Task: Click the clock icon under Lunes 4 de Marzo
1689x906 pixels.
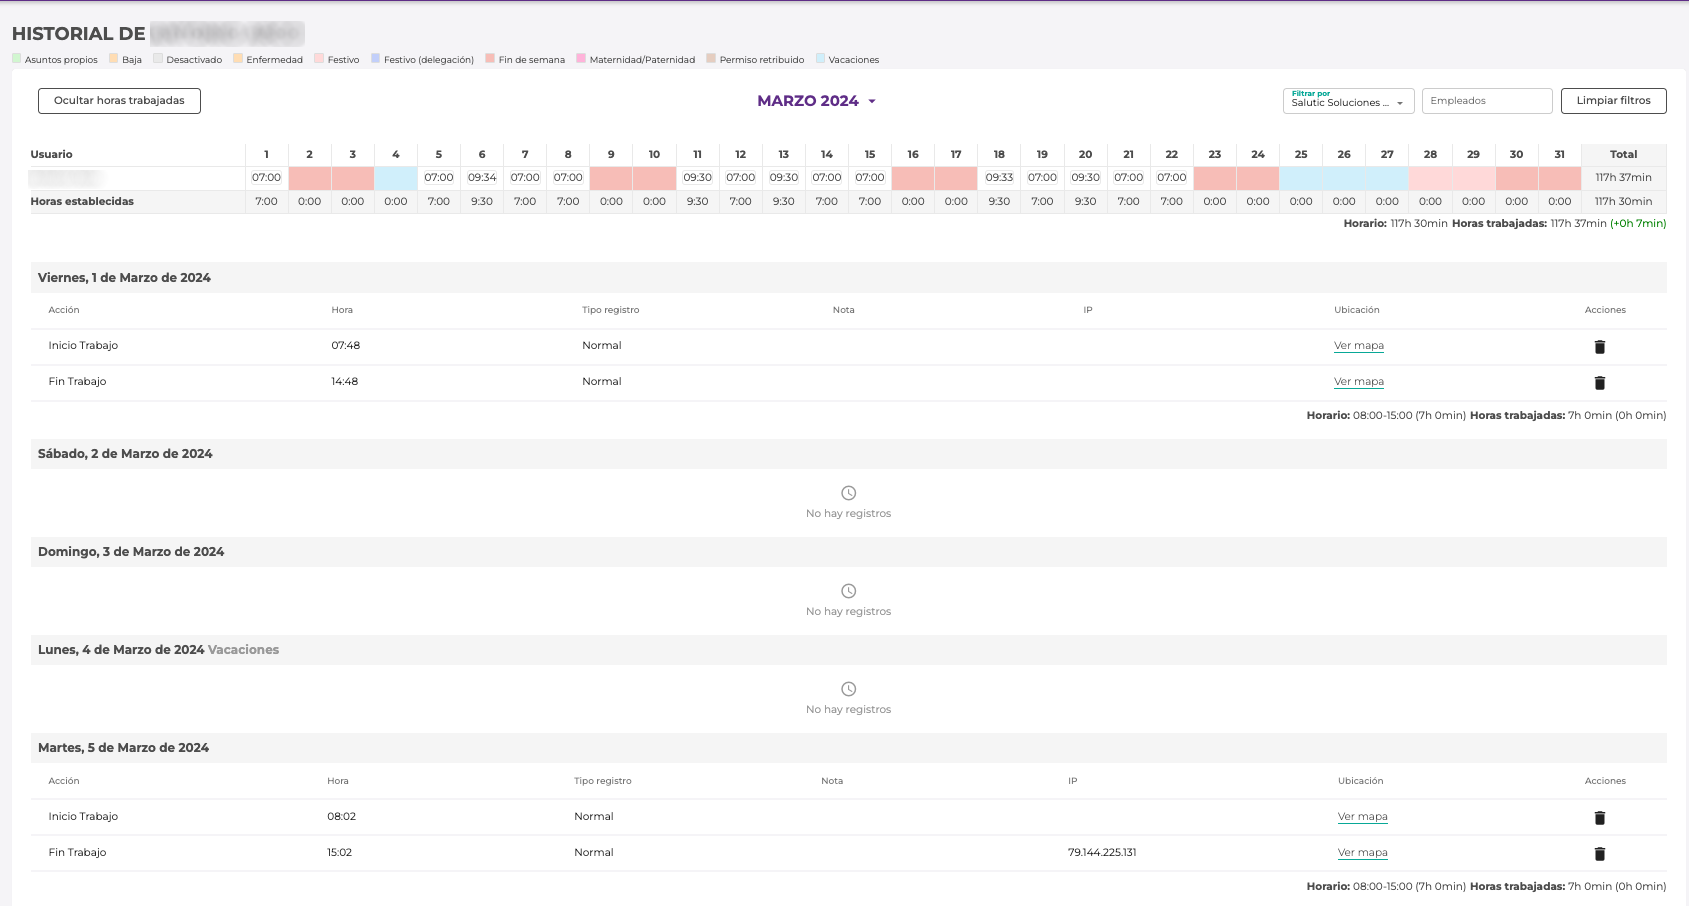Action: (x=848, y=689)
